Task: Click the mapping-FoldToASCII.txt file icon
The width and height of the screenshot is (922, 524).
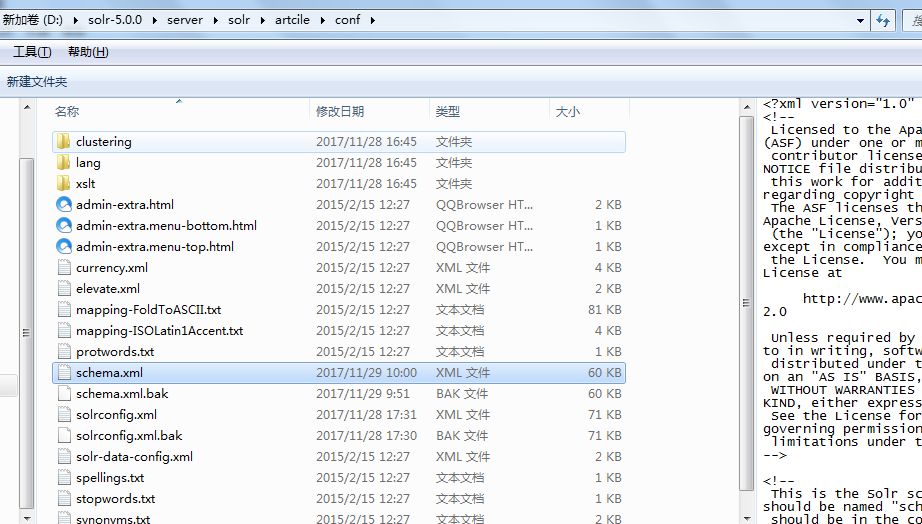Action: click(64, 310)
